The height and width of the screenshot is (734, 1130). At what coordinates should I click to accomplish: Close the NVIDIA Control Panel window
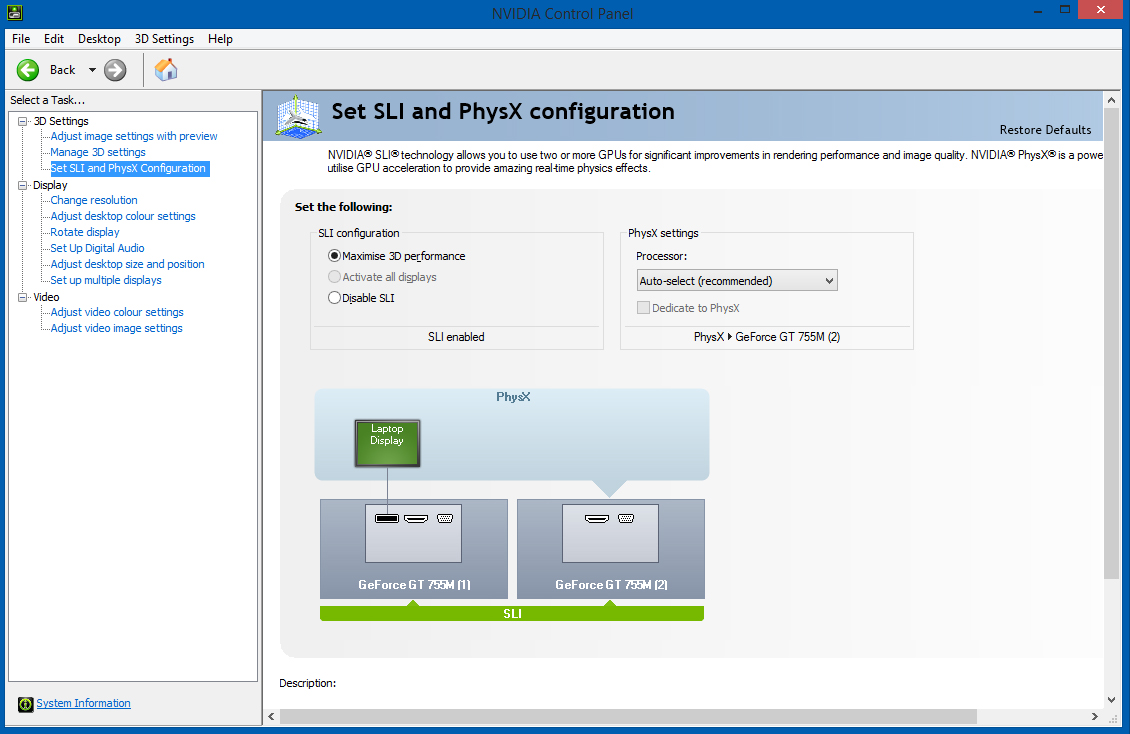(1100, 9)
